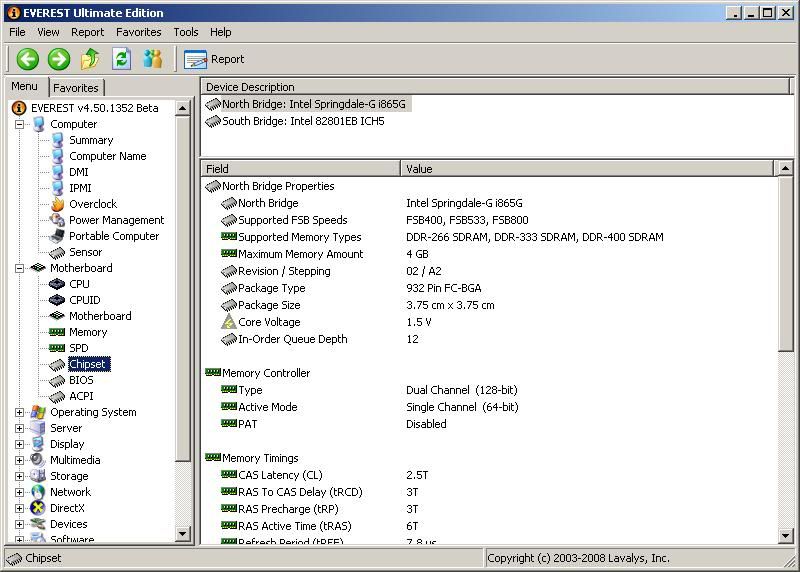
Task: Click the DirectX X icon
Action: [x=38, y=508]
